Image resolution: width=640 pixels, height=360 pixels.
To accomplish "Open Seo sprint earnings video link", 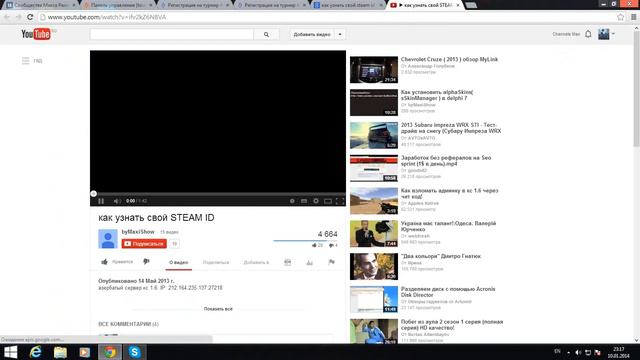I will (446, 160).
